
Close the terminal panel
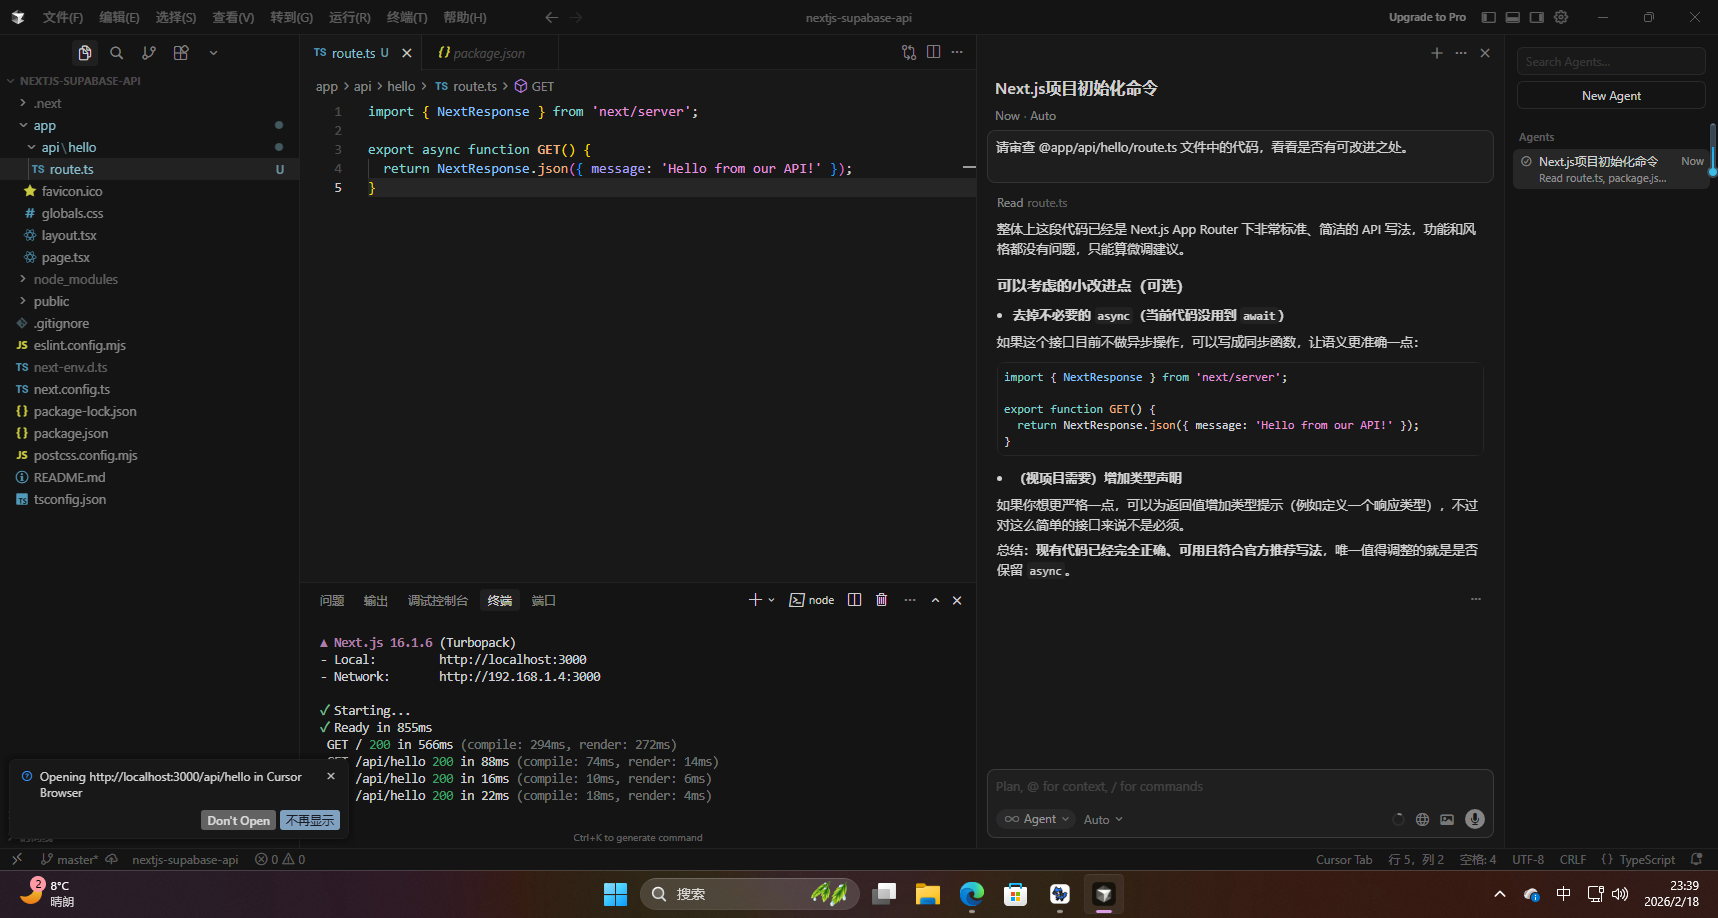coord(957,600)
